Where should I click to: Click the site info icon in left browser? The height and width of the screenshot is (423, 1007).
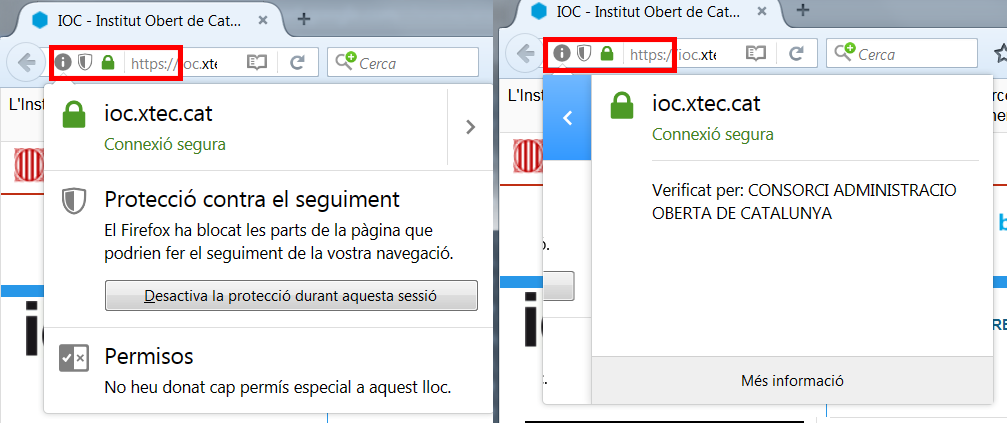click(62, 62)
